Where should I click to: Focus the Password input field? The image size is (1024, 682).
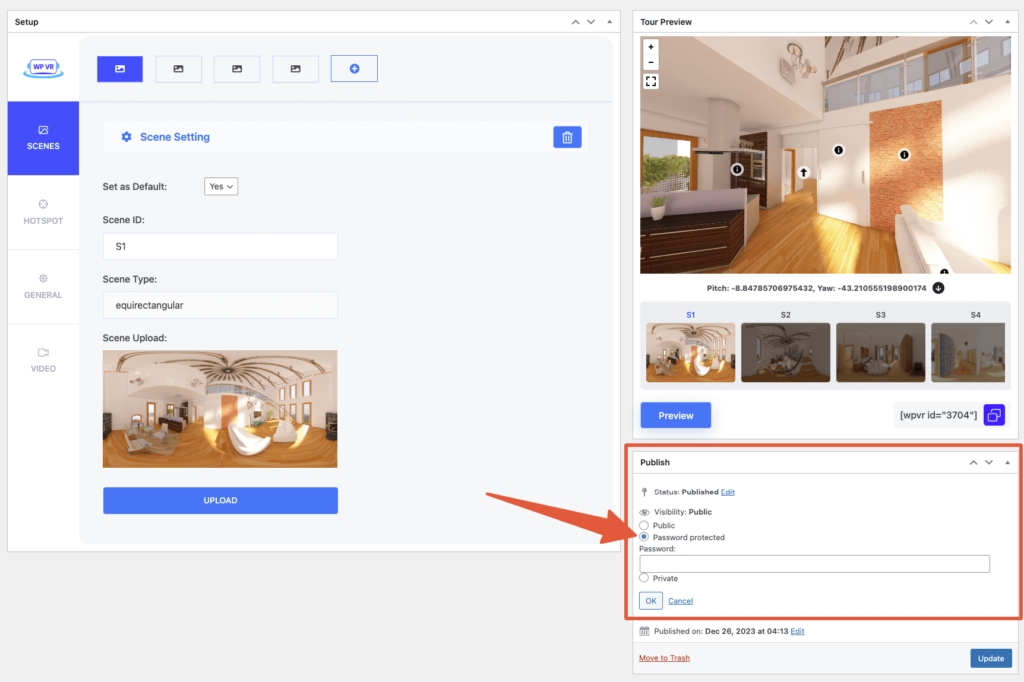814,564
